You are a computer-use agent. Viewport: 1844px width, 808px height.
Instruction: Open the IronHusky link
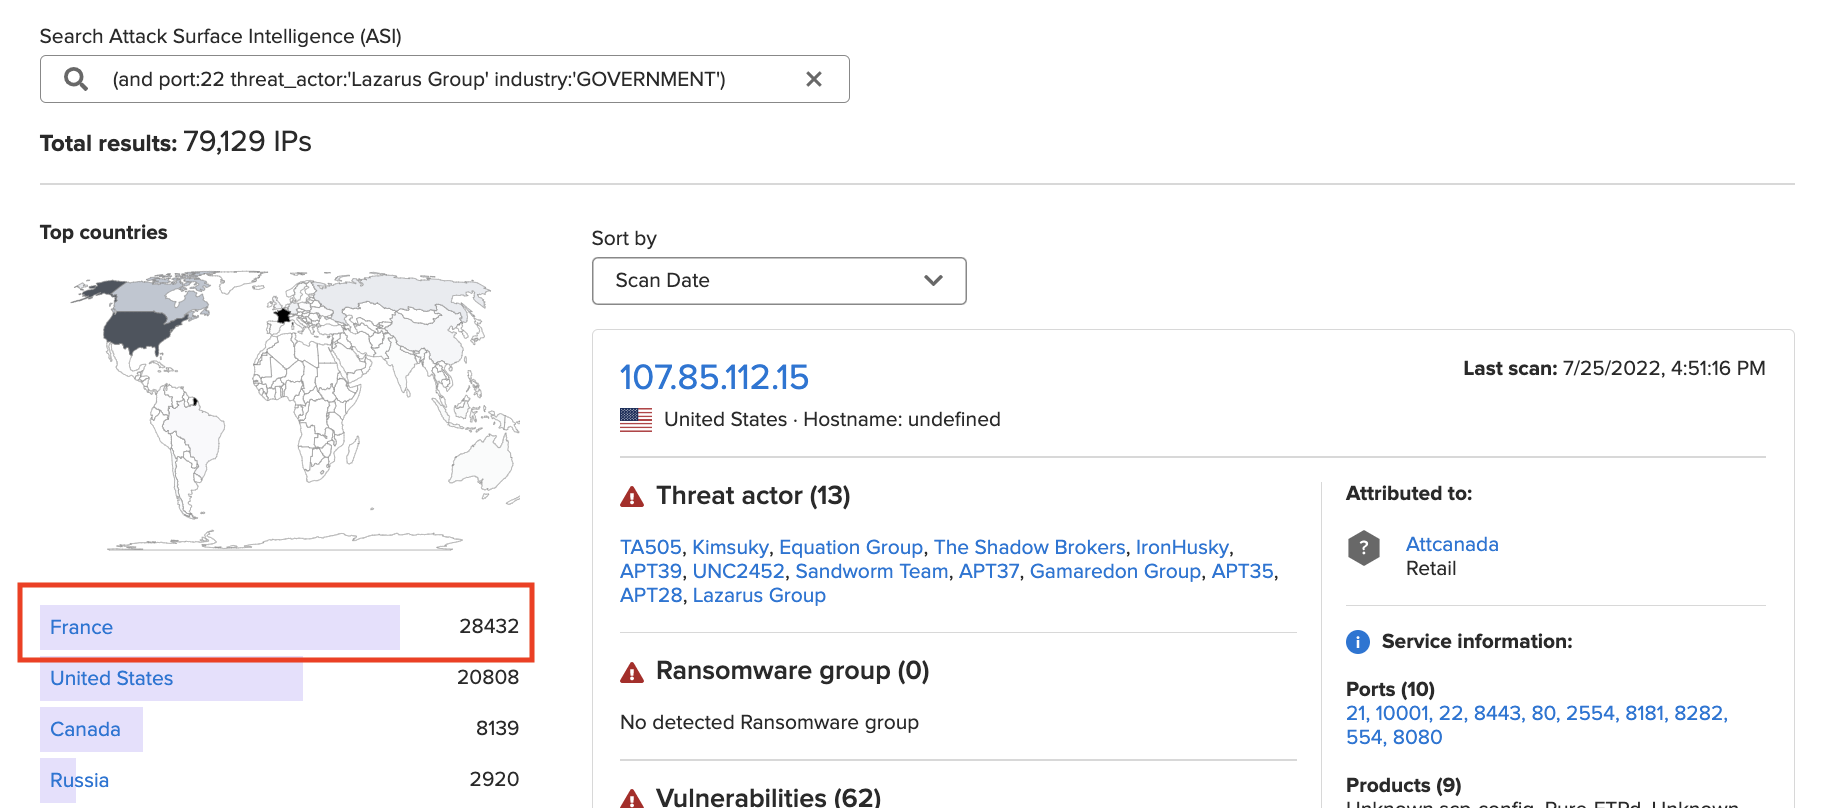1182,547
